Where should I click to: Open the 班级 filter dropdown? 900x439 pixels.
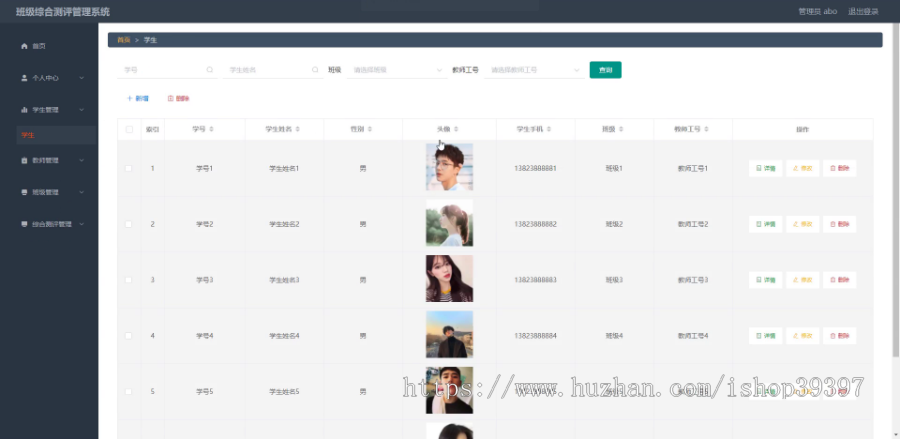(396, 70)
